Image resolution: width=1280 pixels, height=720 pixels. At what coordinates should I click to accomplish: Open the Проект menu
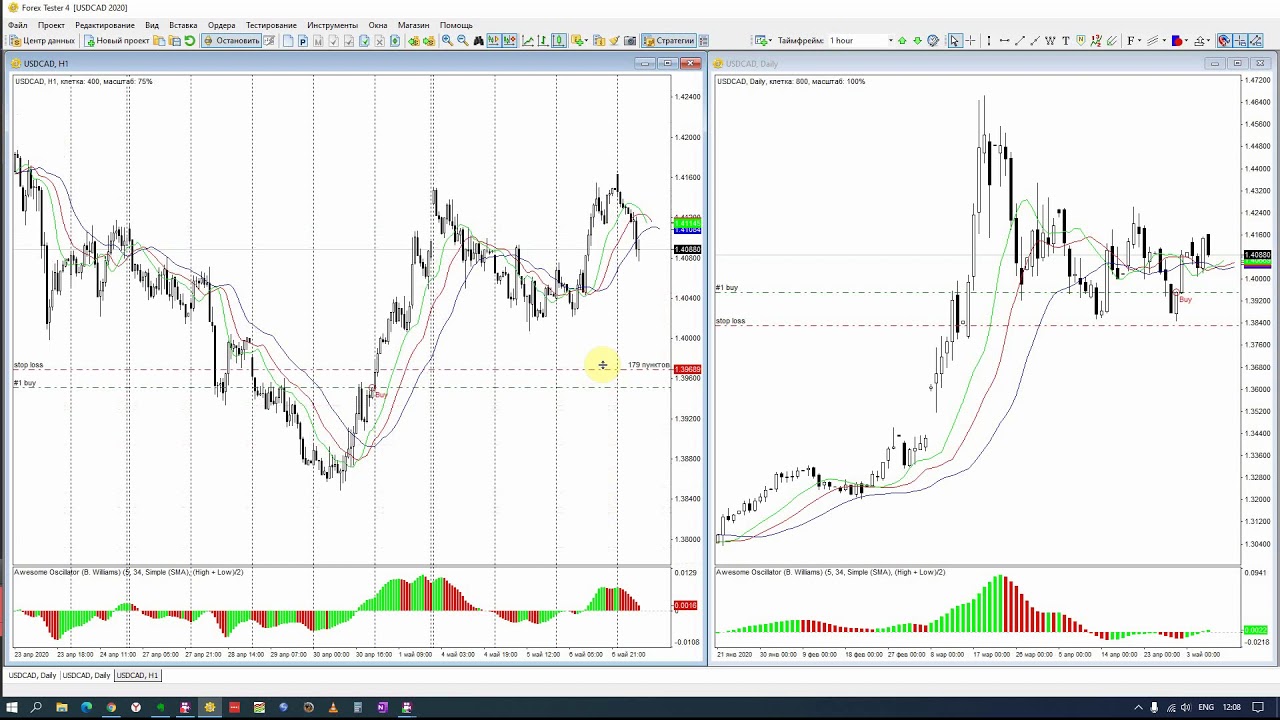(x=51, y=25)
